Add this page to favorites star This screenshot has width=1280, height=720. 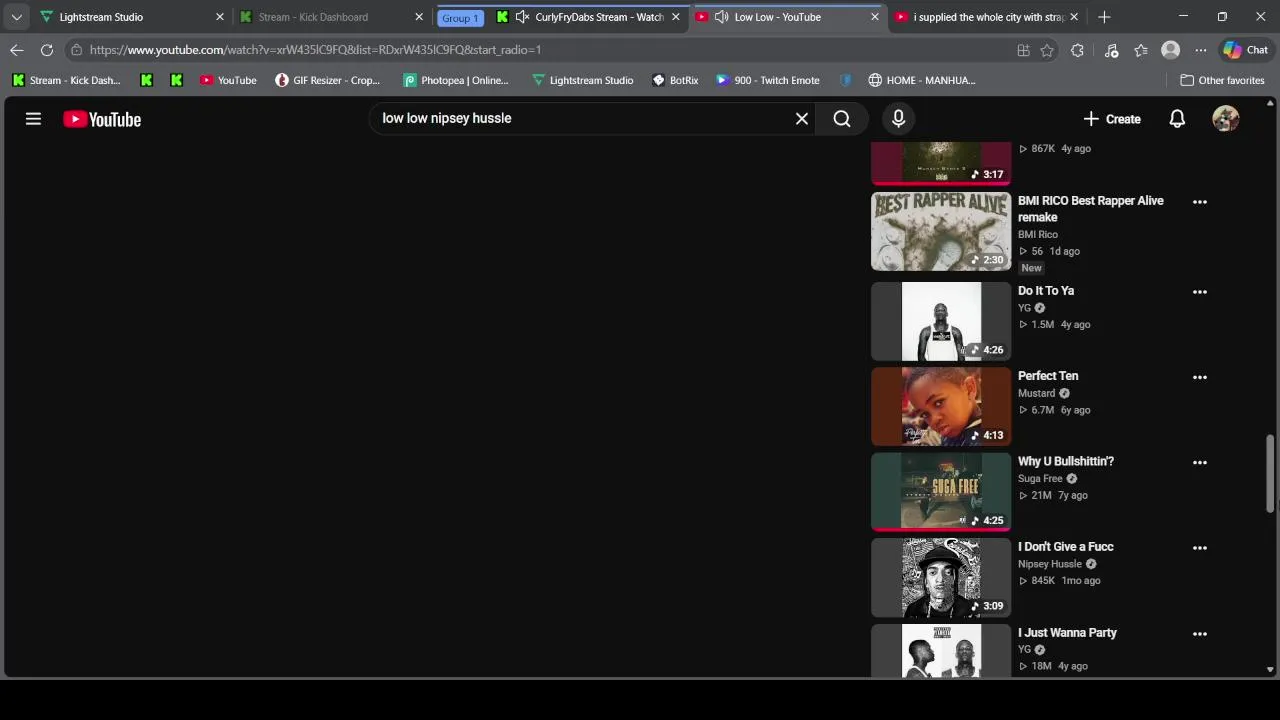tap(1047, 50)
